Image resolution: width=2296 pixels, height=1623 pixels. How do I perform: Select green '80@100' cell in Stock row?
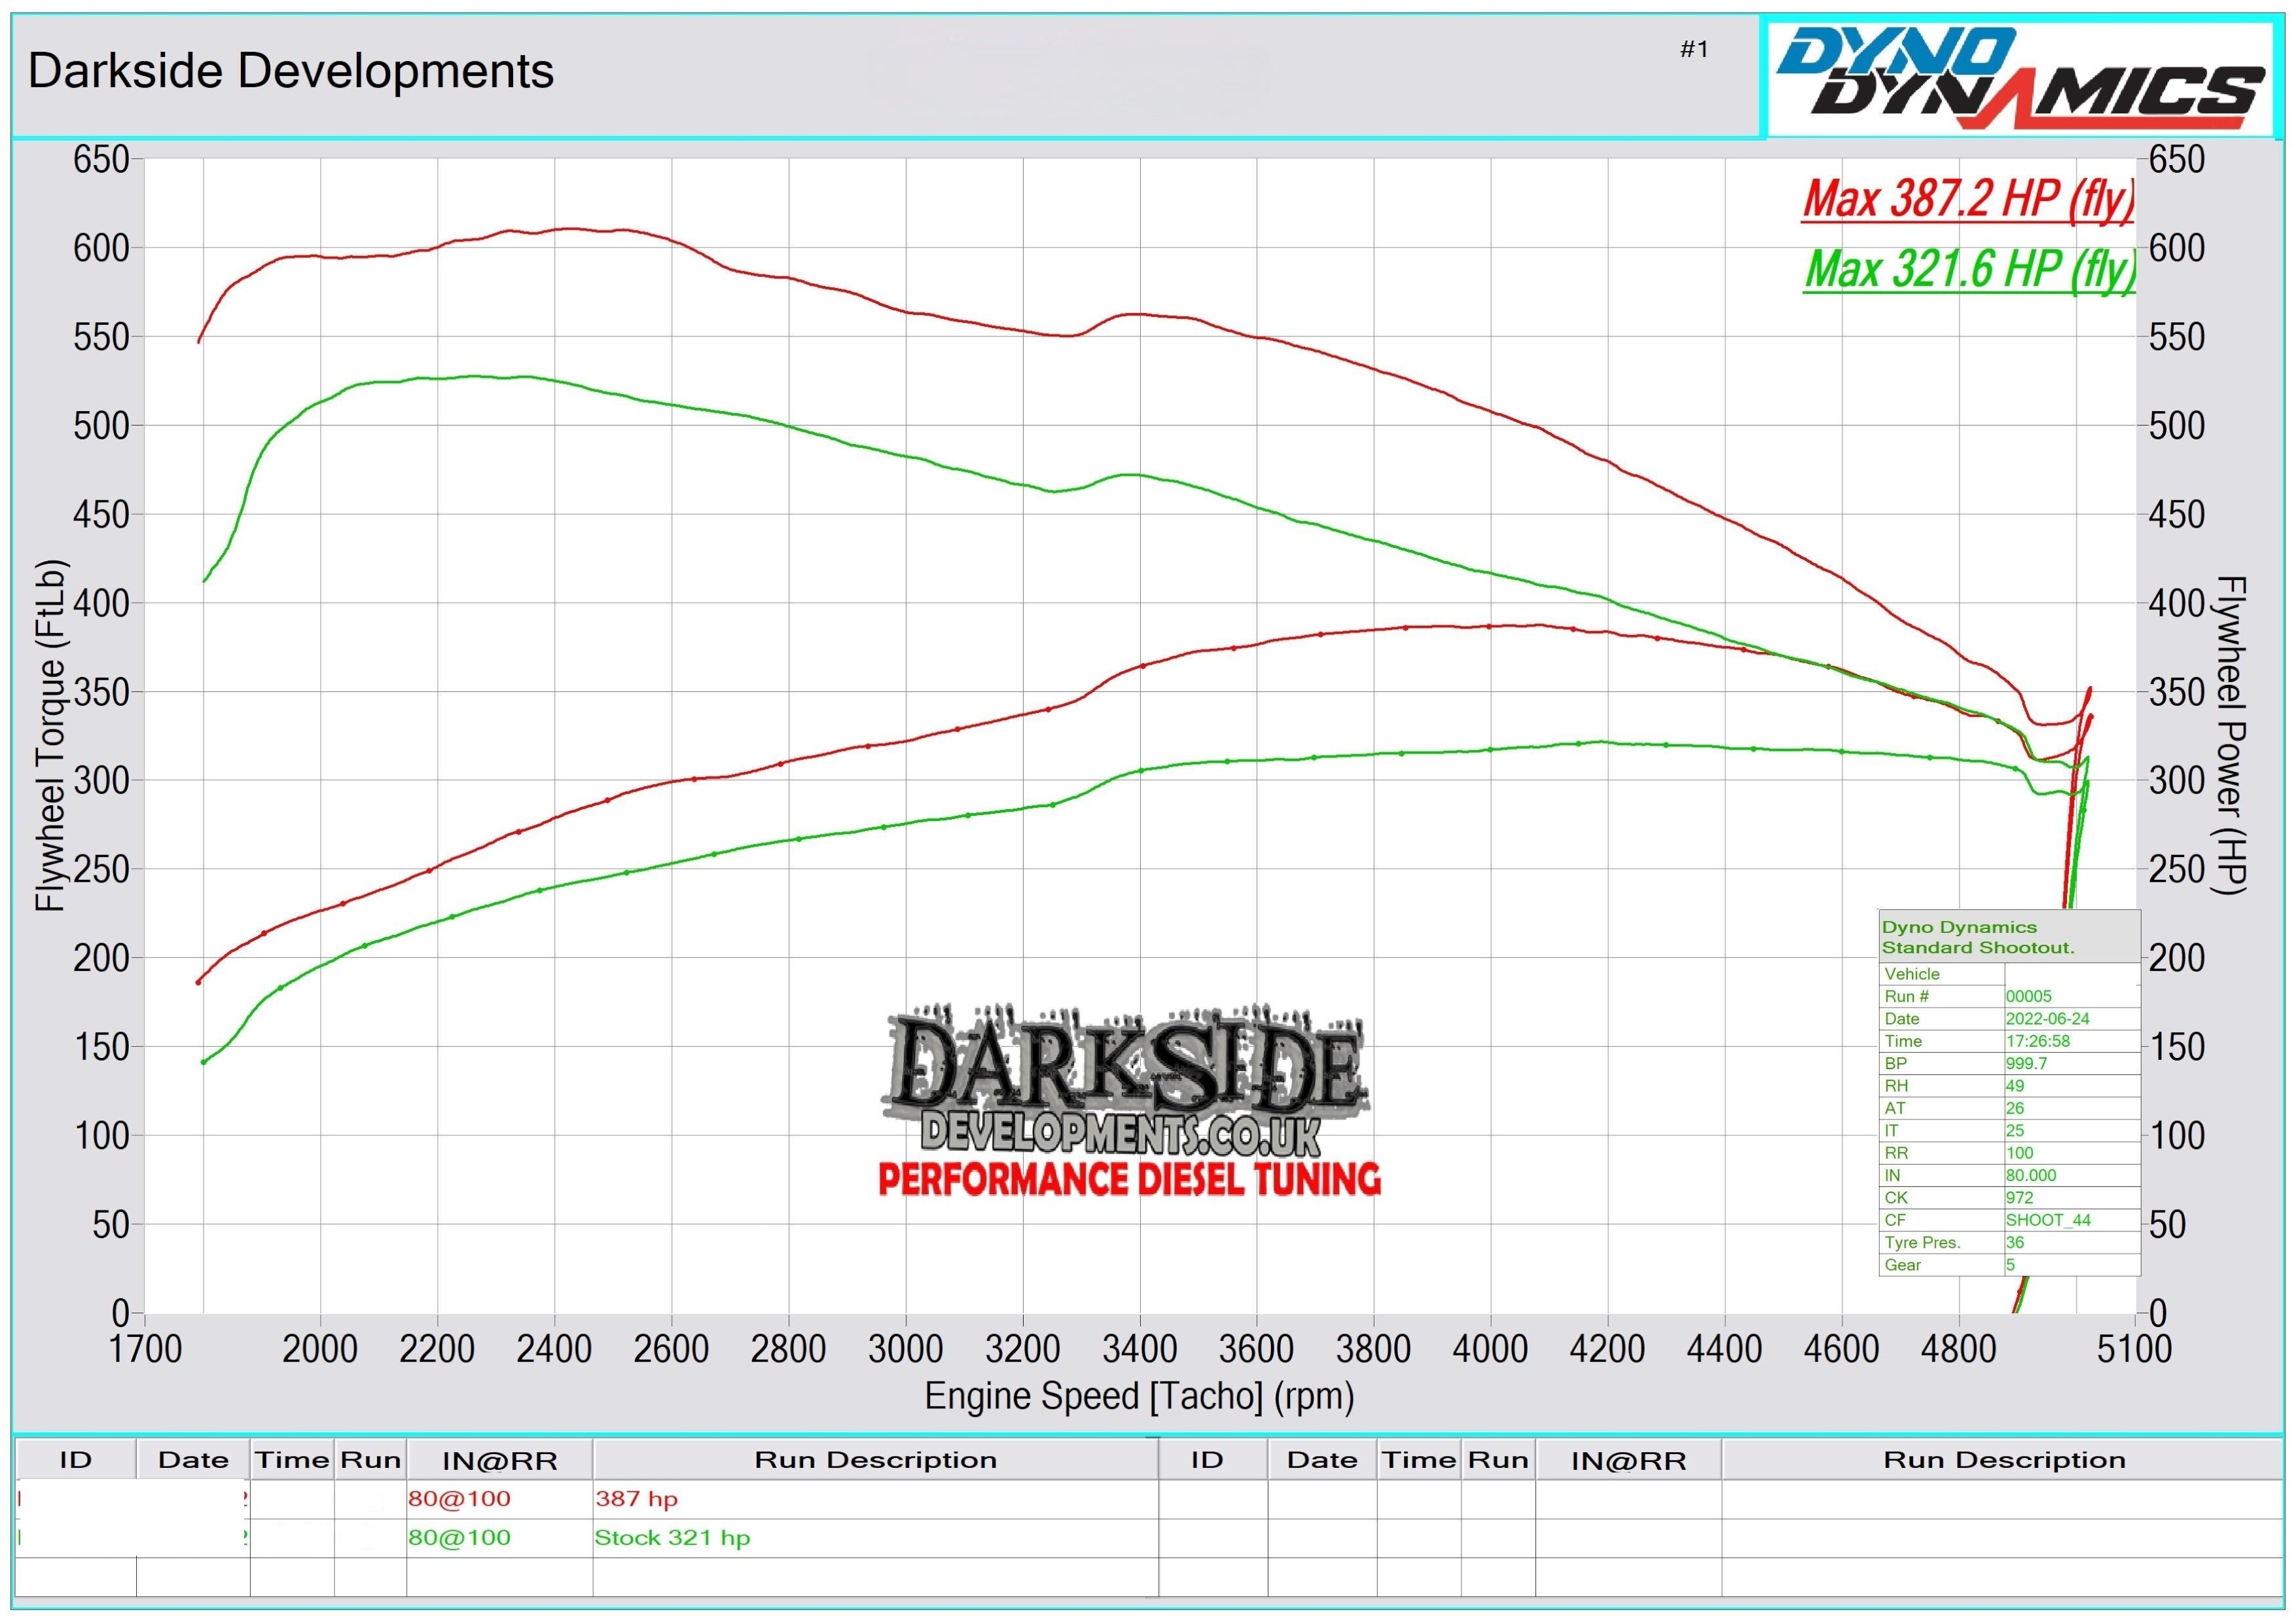[459, 1537]
